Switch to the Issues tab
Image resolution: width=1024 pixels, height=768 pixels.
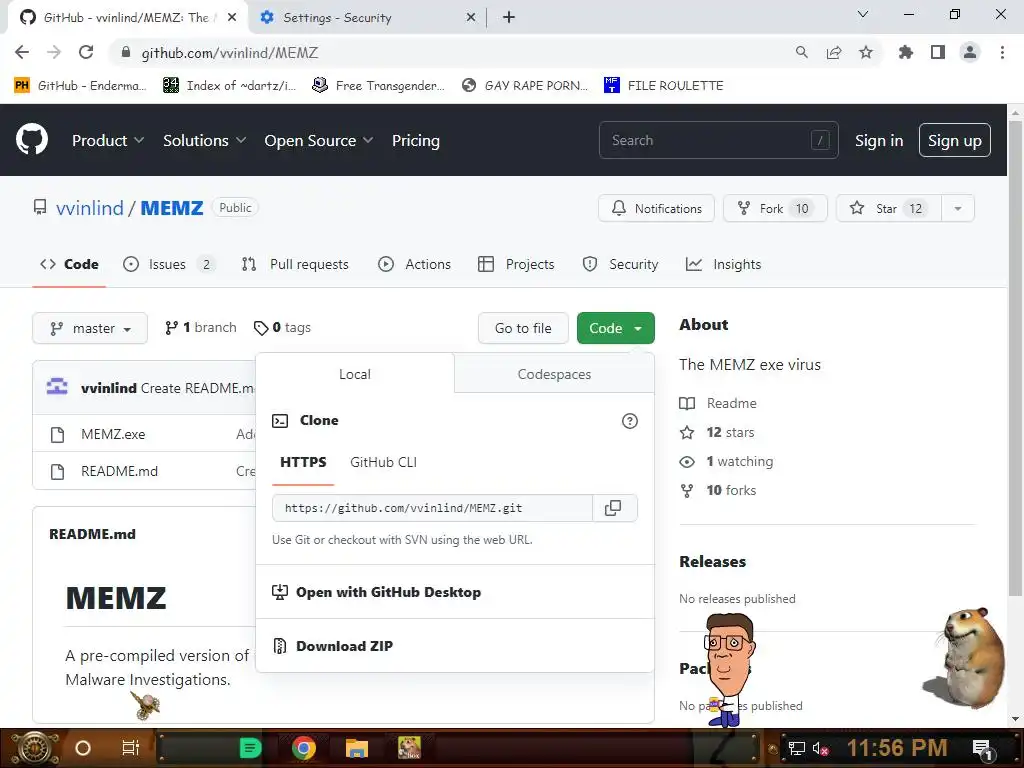[x=167, y=264]
